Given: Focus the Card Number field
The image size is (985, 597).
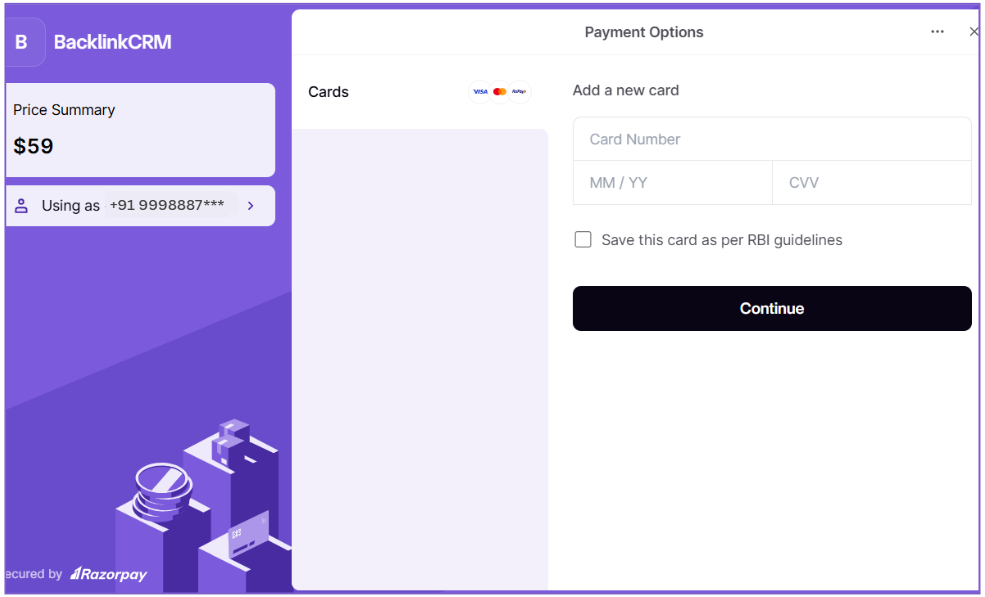Looking at the screenshot, I should (x=771, y=139).
